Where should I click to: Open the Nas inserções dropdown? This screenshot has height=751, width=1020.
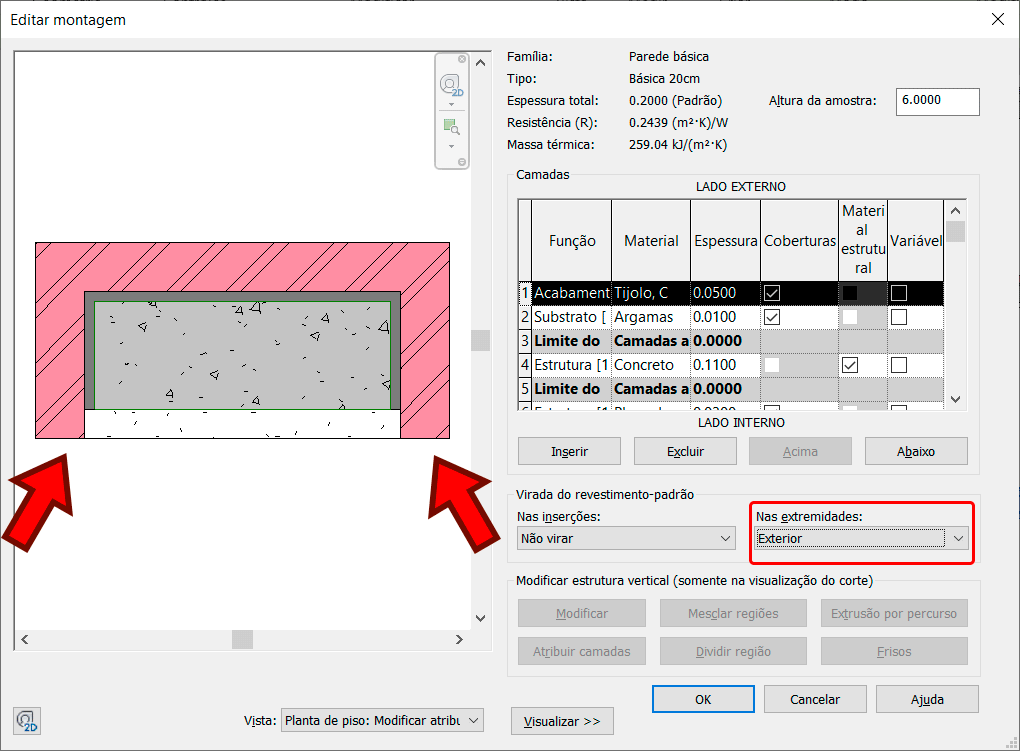(627, 538)
